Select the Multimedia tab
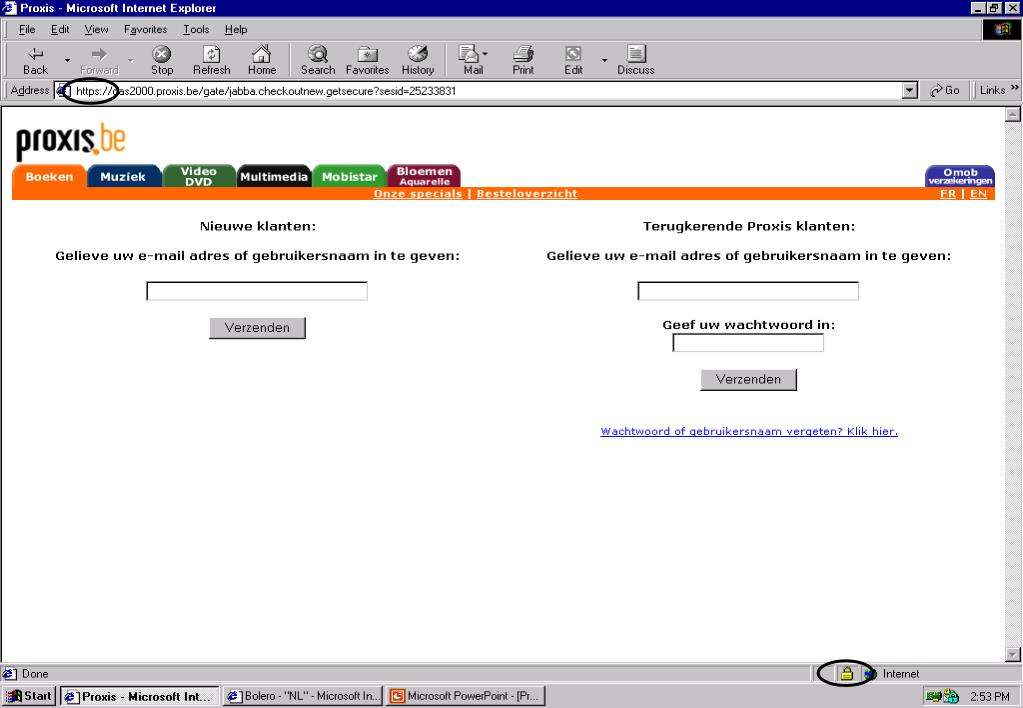The image size is (1023, 708). pos(274,176)
